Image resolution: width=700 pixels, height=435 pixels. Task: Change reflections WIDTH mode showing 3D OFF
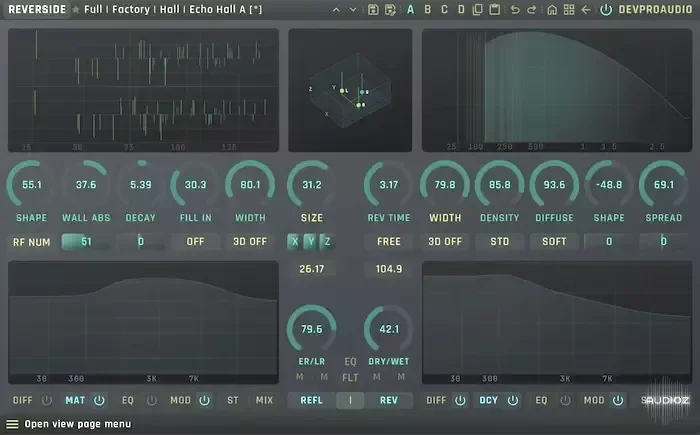250,242
